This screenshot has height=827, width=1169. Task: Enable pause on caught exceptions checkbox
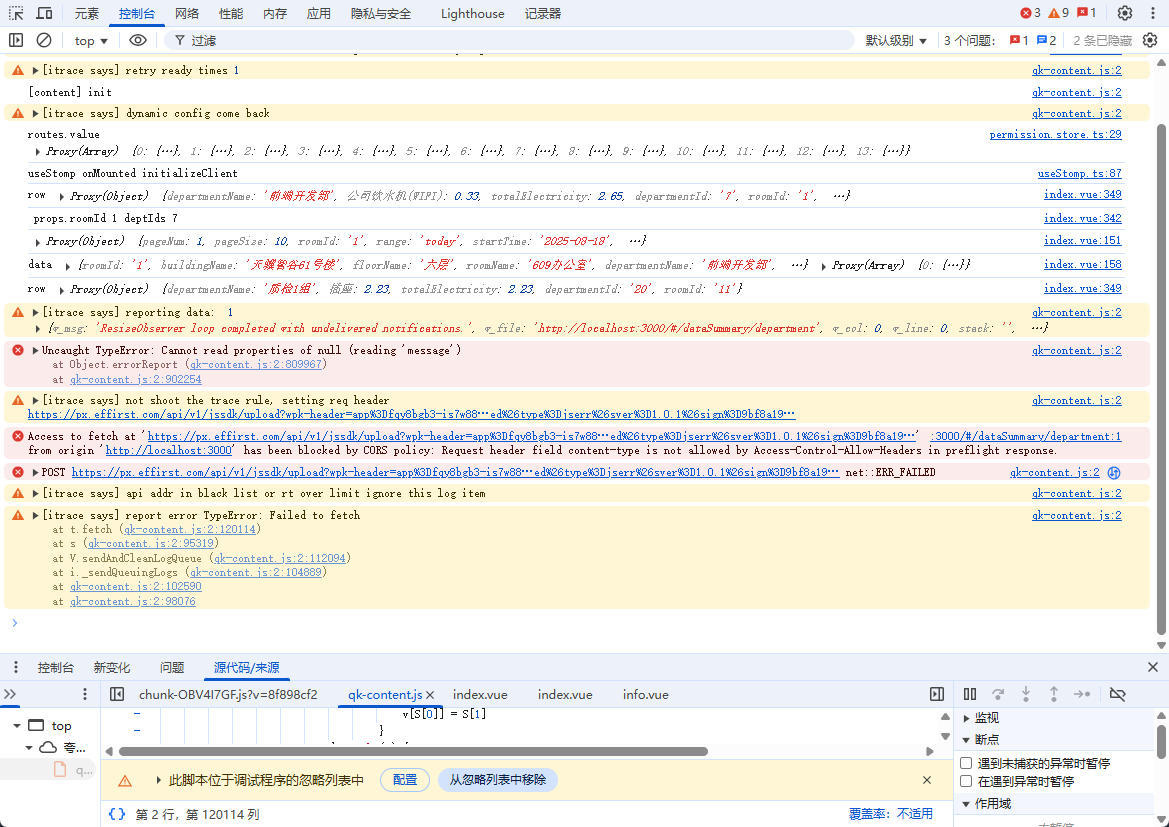click(966, 781)
